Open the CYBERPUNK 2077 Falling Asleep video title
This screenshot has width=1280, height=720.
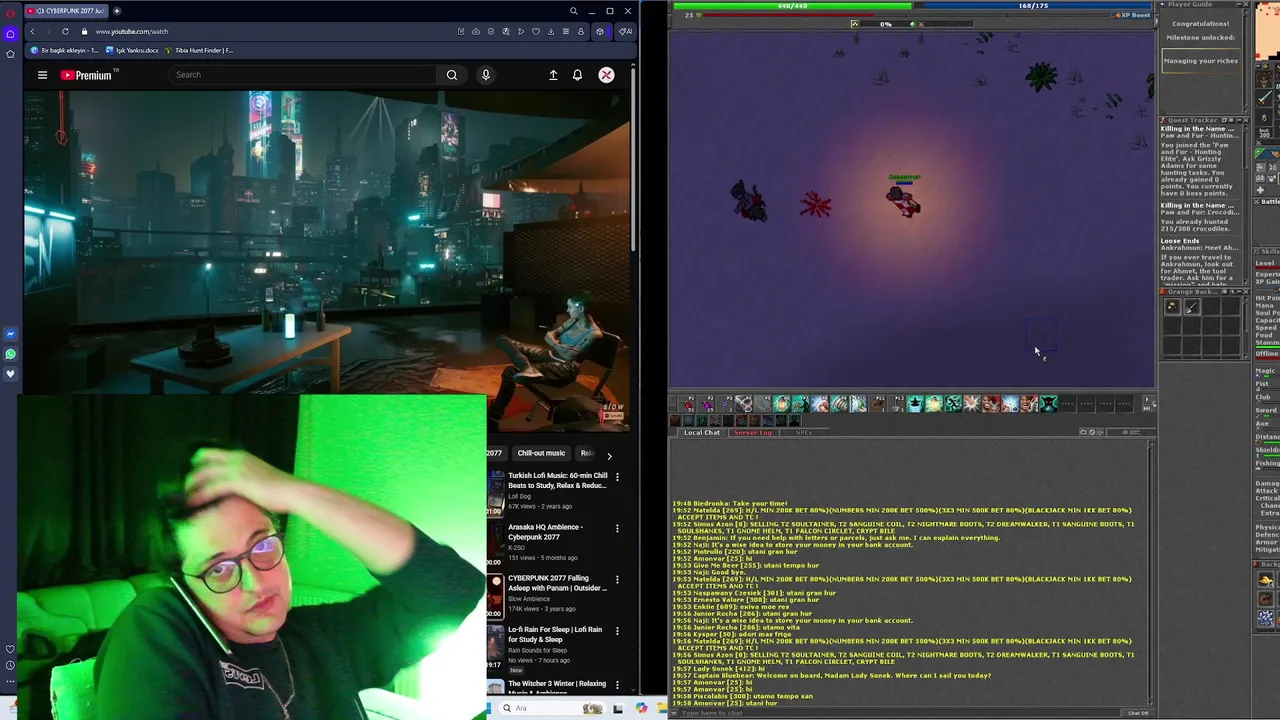click(557, 583)
